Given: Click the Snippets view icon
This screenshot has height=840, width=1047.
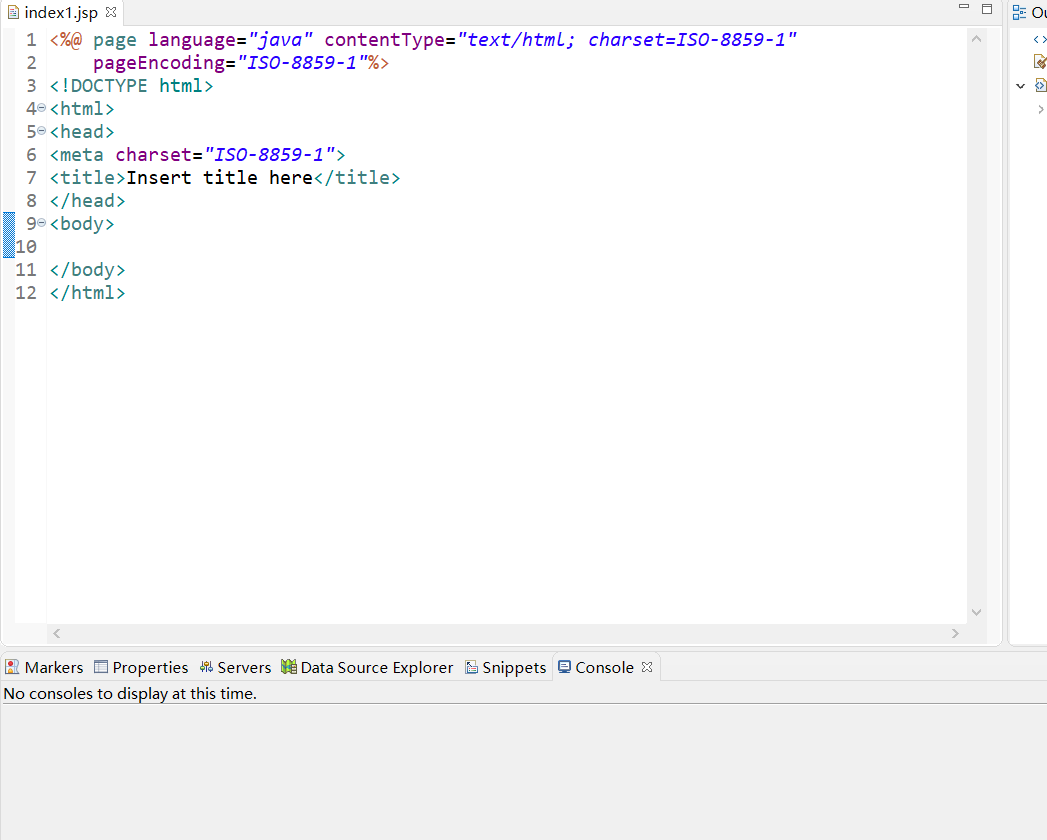Looking at the screenshot, I should pyautogui.click(x=471, y=667).
